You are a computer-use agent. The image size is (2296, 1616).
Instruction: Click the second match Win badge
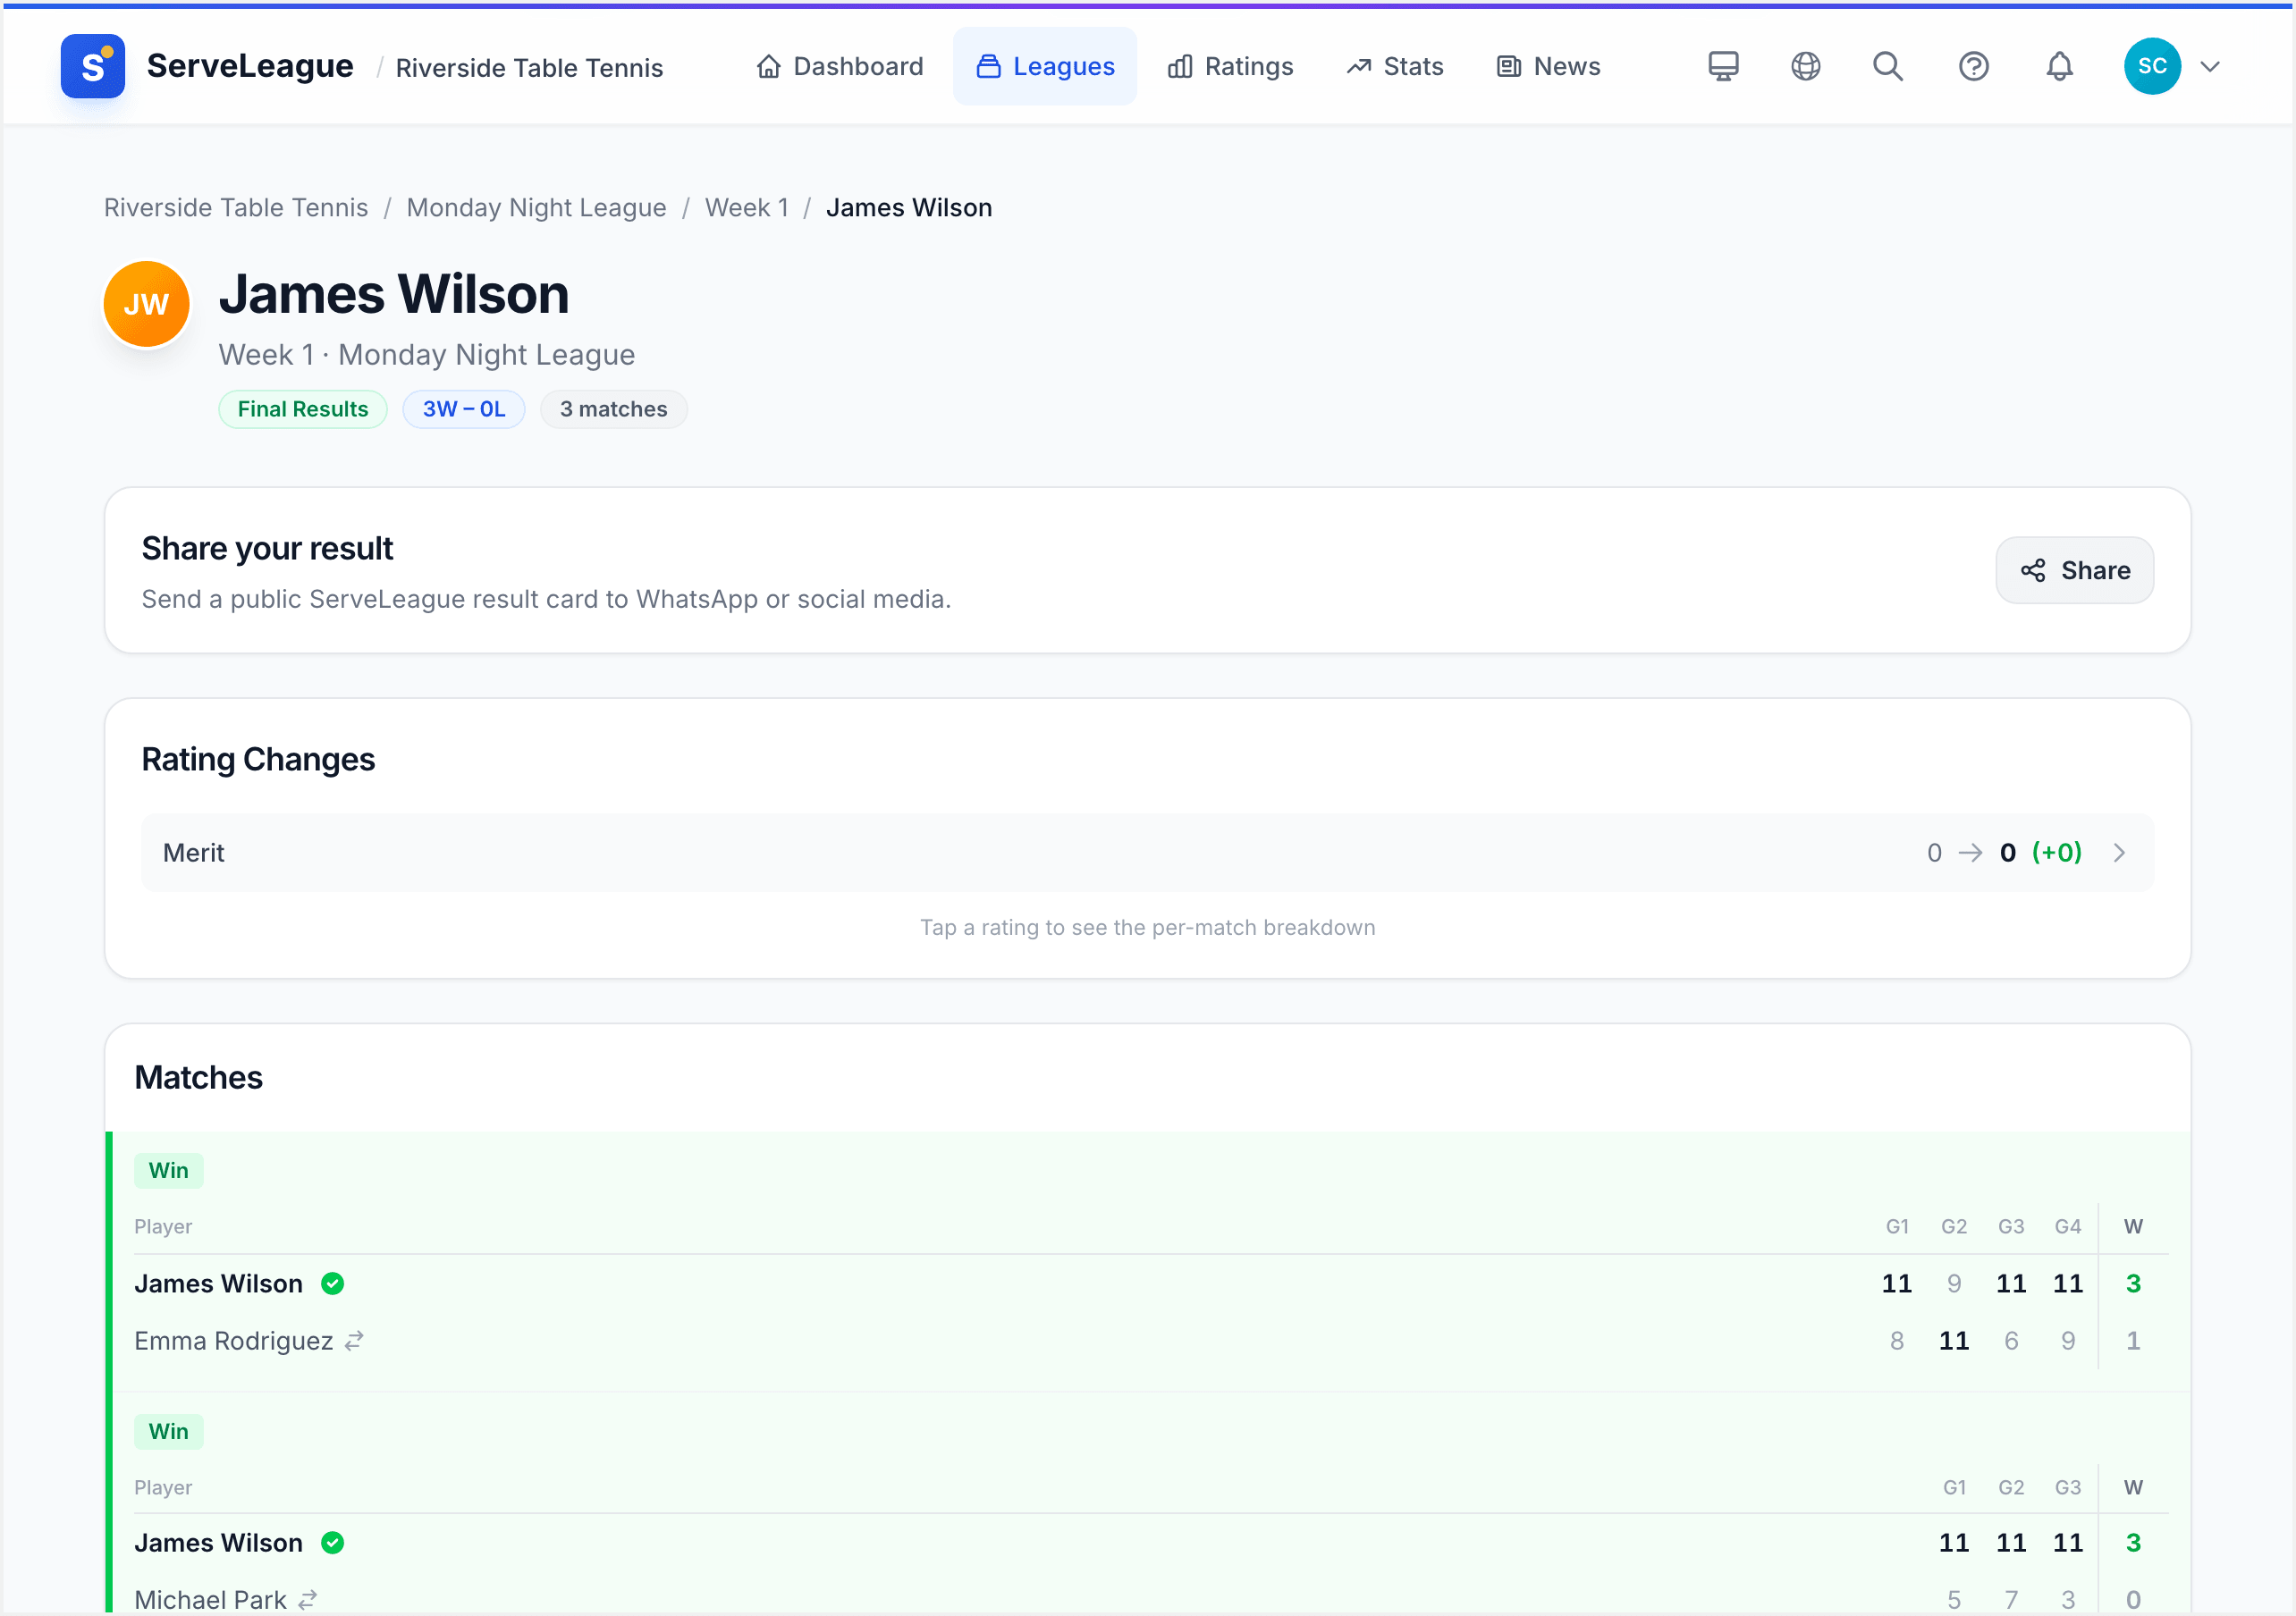coord(169,1431)
